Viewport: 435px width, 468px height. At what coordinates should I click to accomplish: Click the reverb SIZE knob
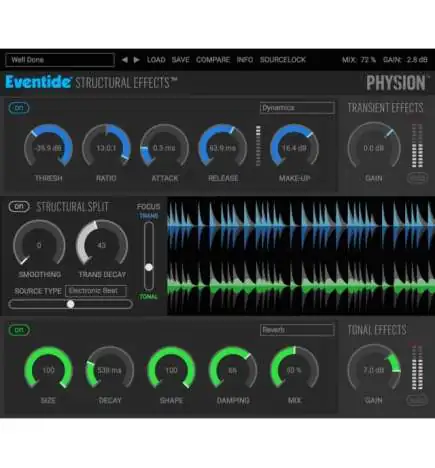coord(48,368)
